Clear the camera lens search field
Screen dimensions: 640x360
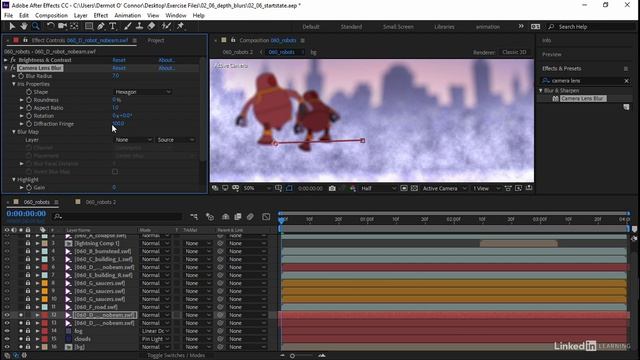tap(627, 81)
